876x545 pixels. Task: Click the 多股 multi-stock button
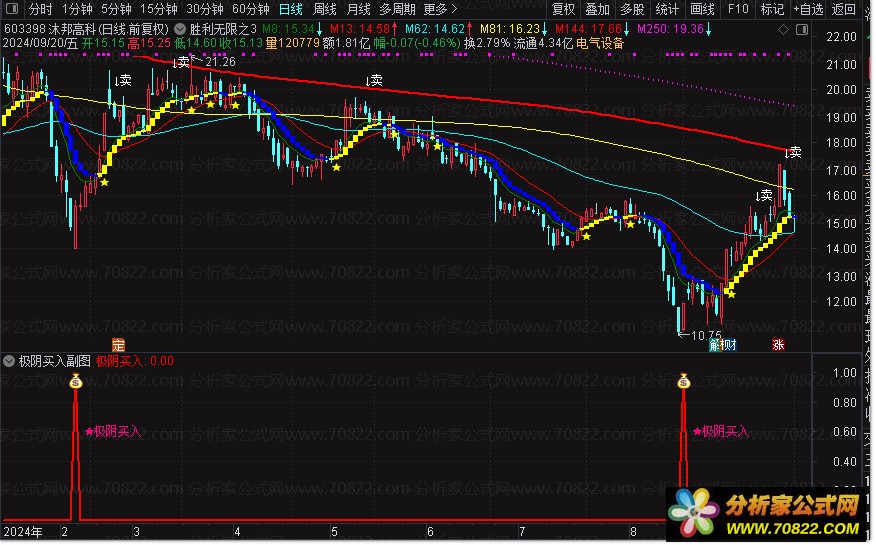tap(632, 9)
